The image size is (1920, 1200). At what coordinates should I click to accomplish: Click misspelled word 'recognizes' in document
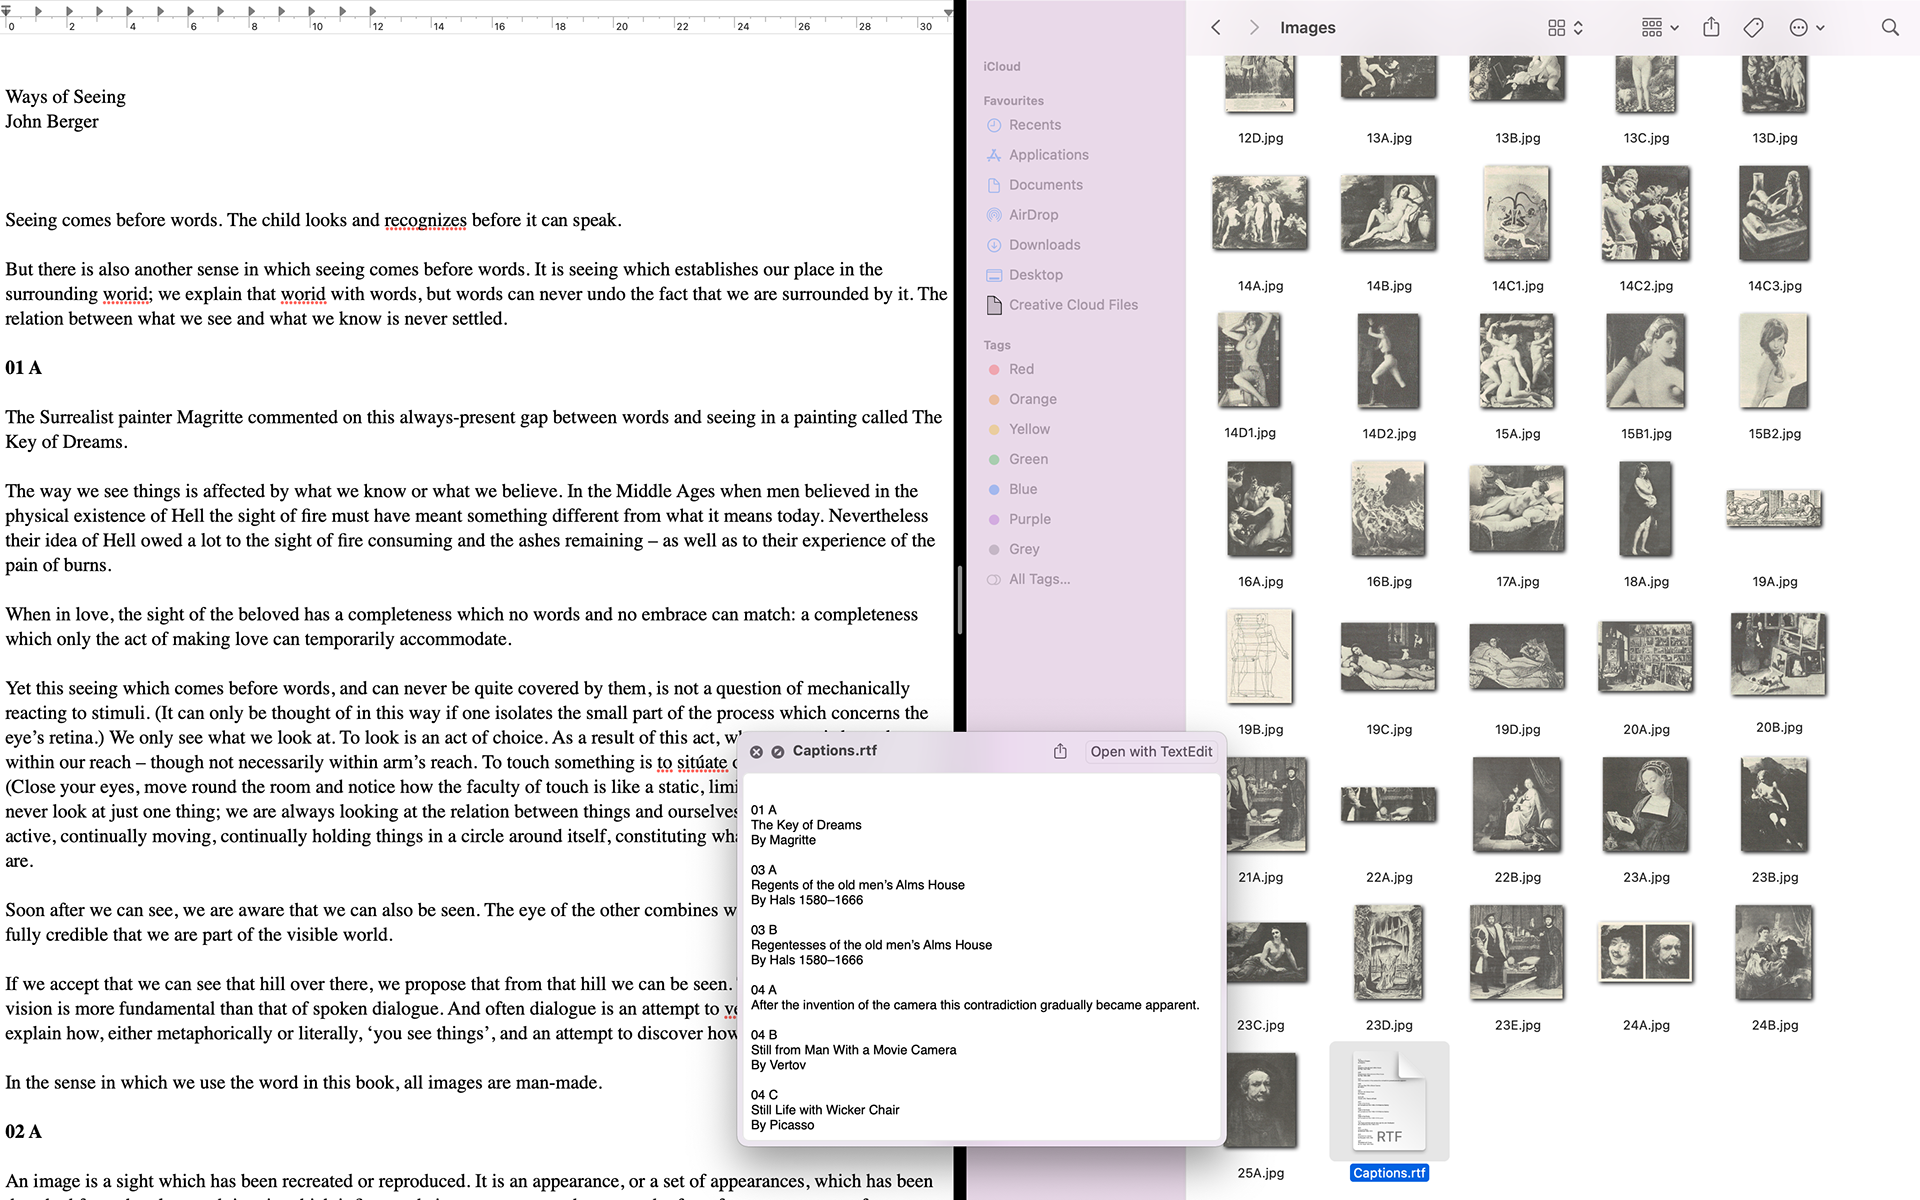point(425,220)
